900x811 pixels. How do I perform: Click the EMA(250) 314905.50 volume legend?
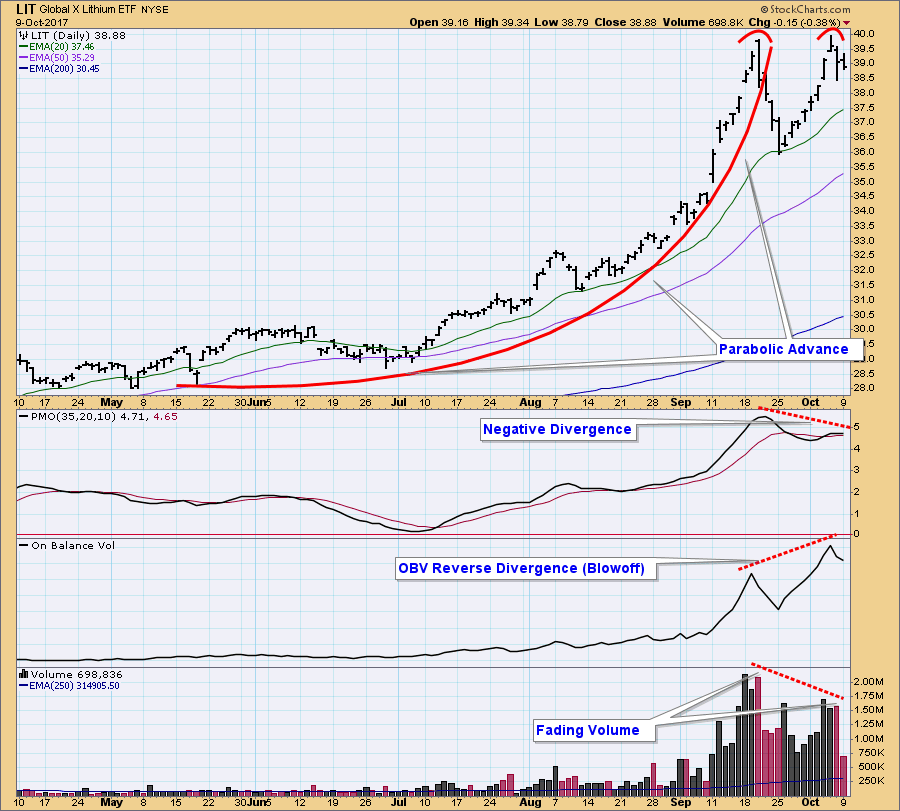pyautogui.click(x=69, y=685)
